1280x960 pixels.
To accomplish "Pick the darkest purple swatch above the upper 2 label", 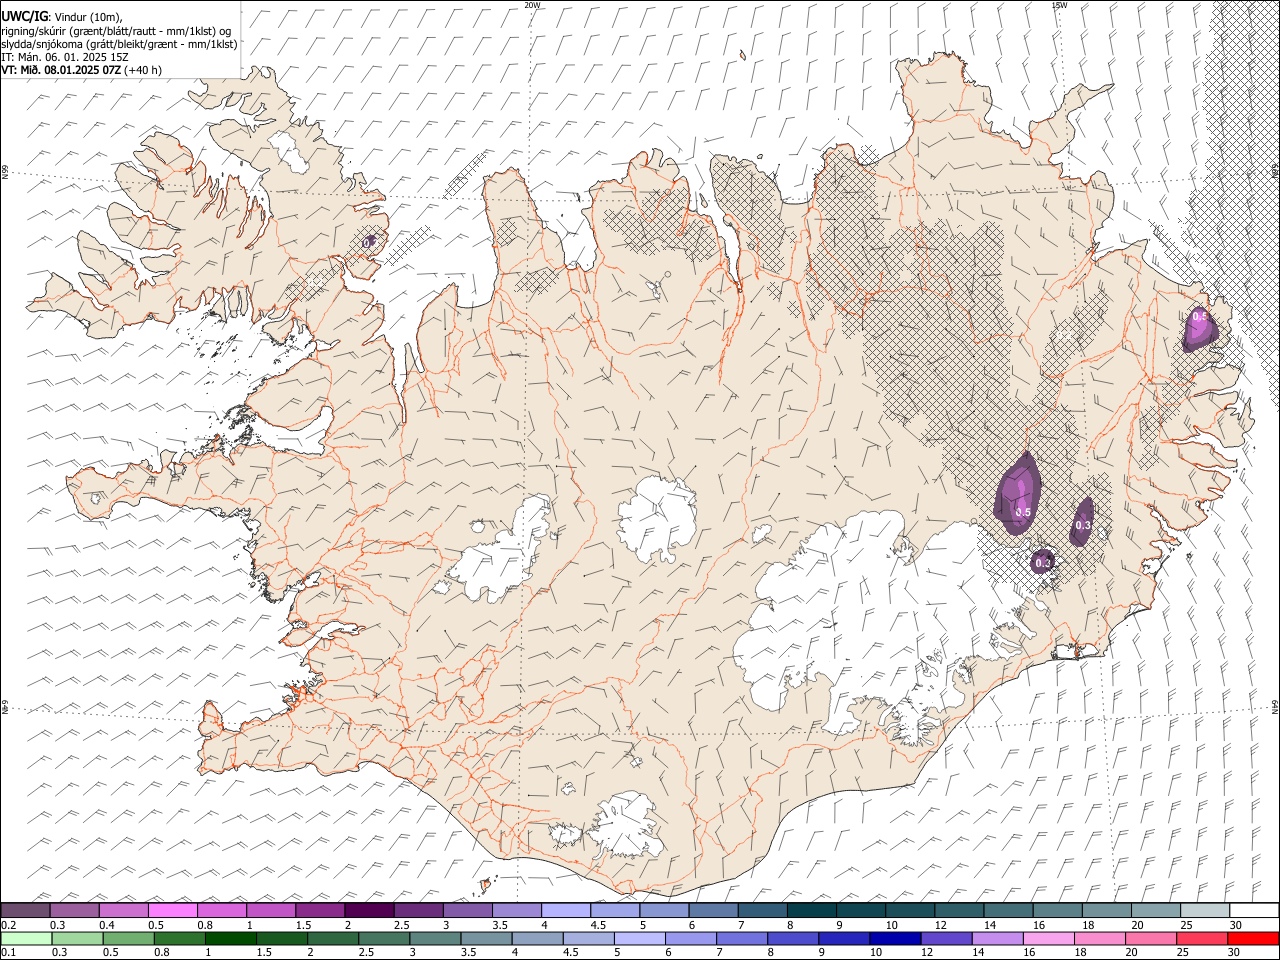I will click(369, 910).
